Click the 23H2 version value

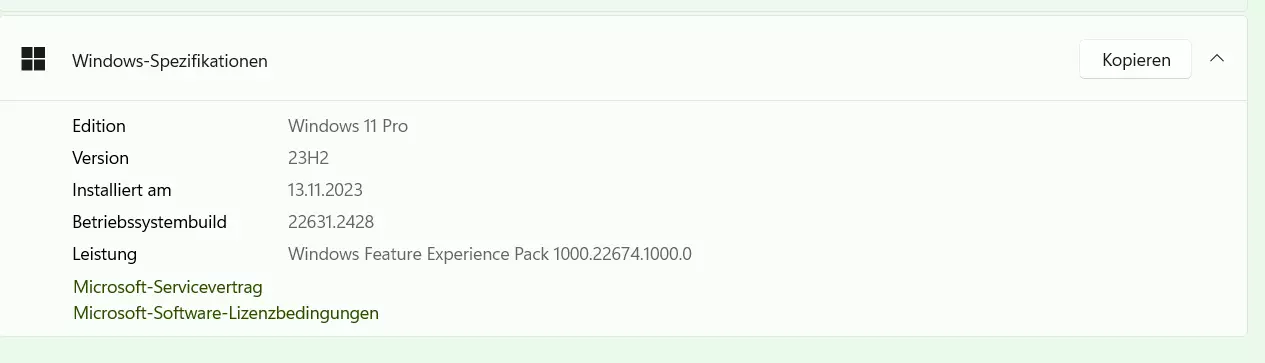309,158
